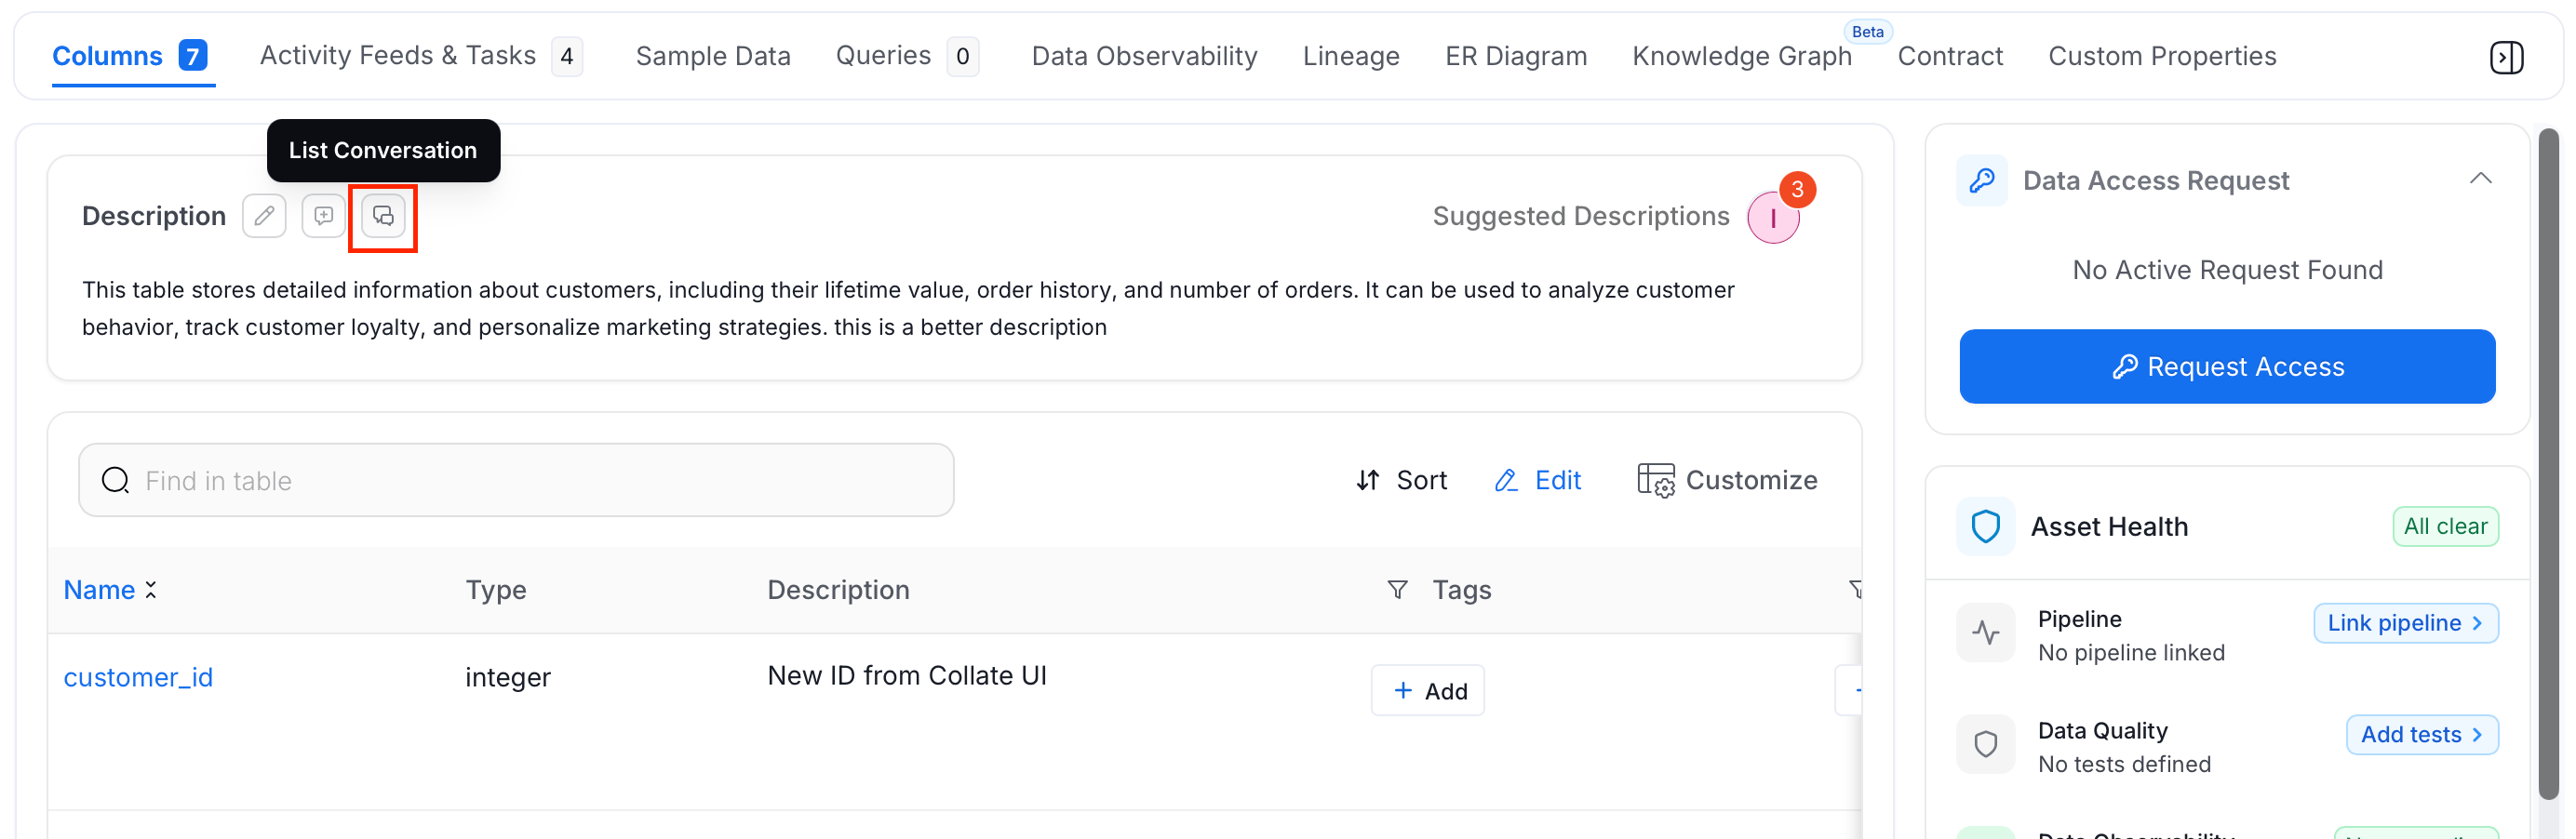The height and width of the screenshot is (839, 2576).
Task: Click the "Suggested Descriptions" label
Action: click(x=1581, y=216)
